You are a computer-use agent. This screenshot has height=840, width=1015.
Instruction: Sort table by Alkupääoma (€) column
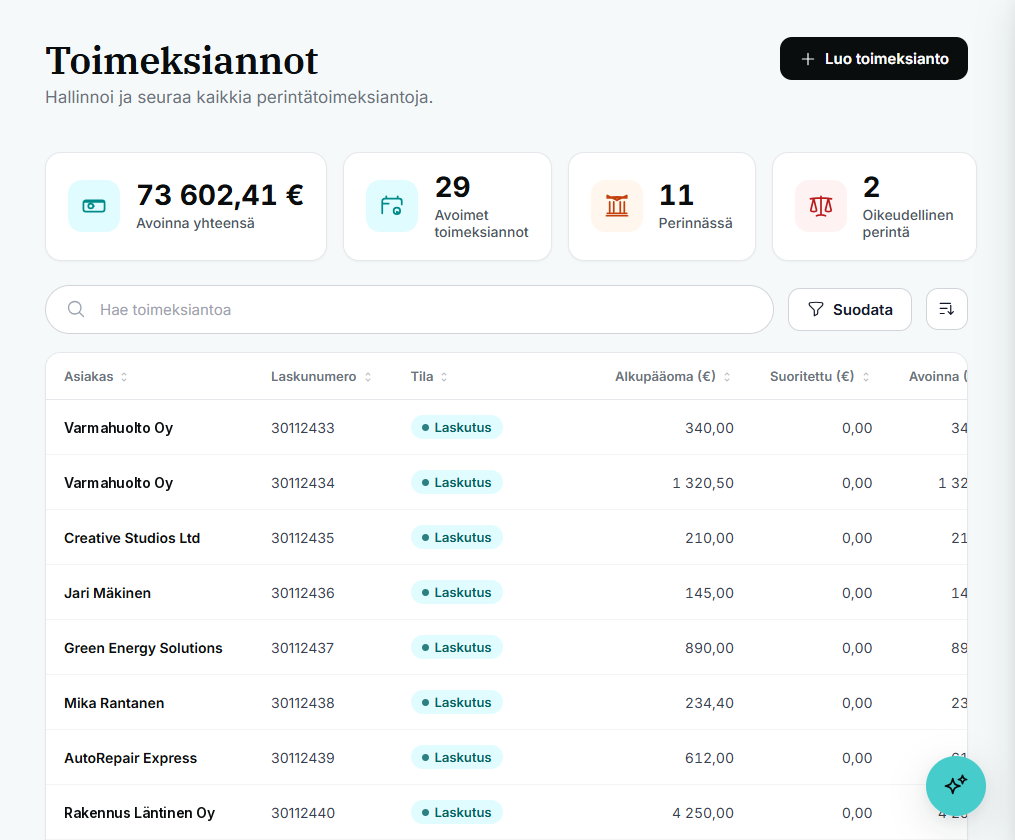coord(672,377)
